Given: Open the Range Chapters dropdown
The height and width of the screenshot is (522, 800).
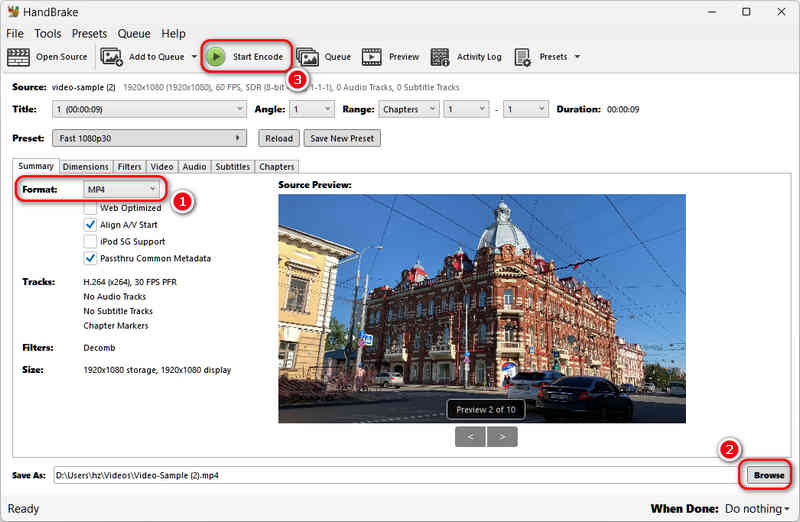Looking at the screenshot, I should 409,109.
